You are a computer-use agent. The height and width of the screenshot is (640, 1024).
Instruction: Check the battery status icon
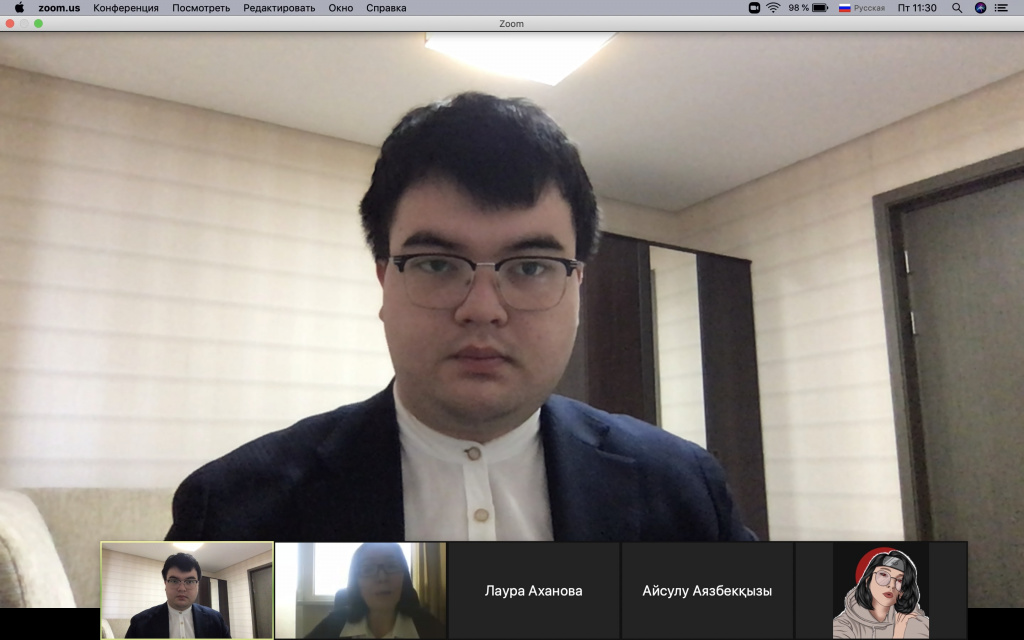pyautogui.click(x=820, y=8)
